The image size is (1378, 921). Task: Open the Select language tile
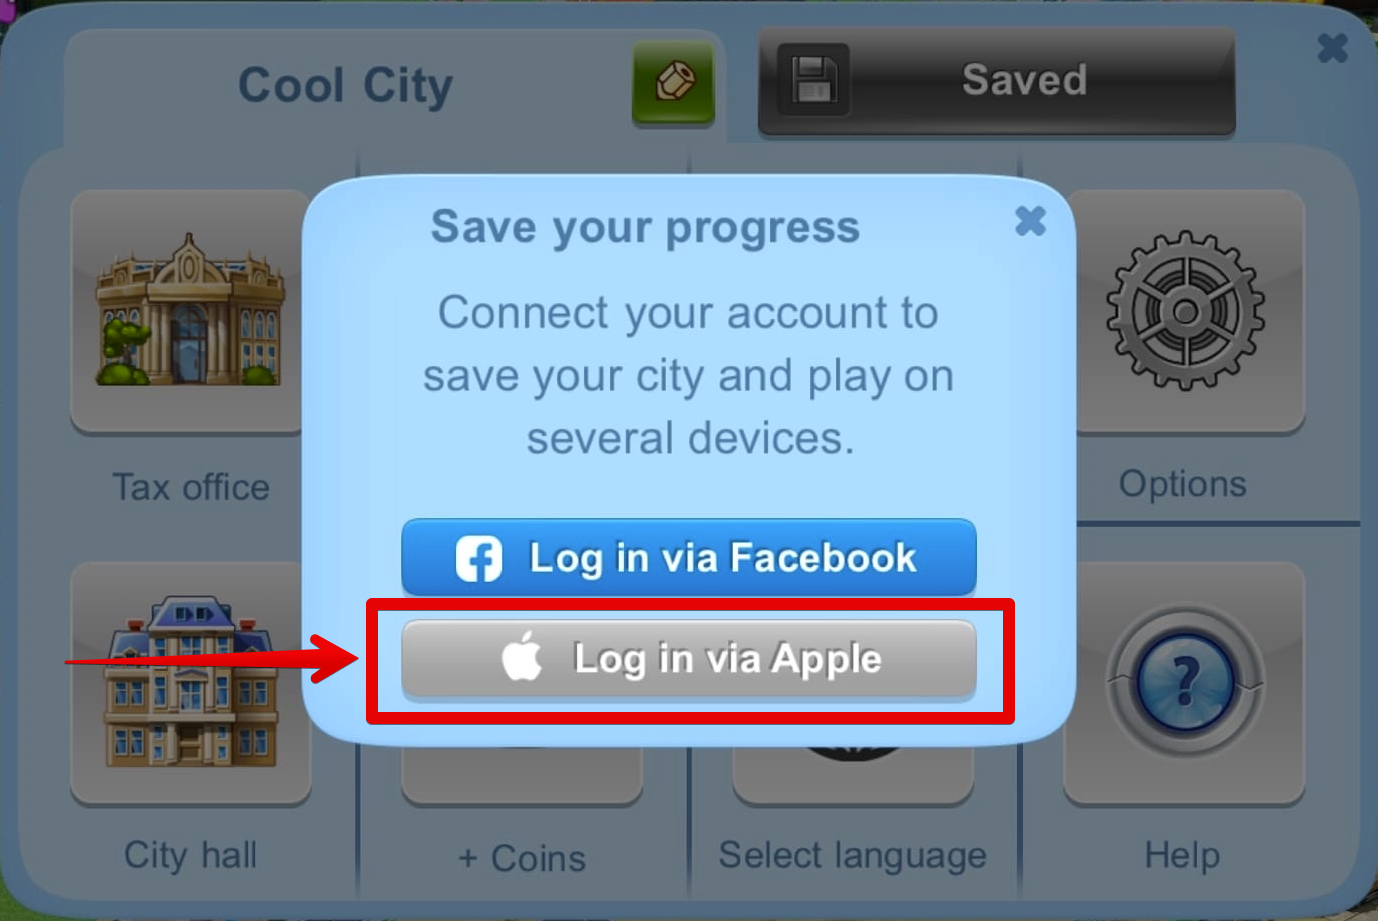click(853, 856)
